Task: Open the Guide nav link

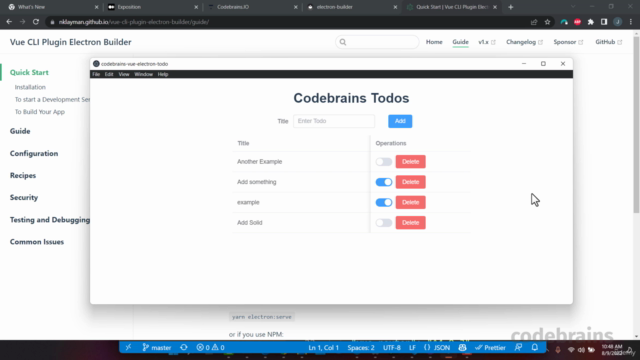Action: [x=460, y=42]
